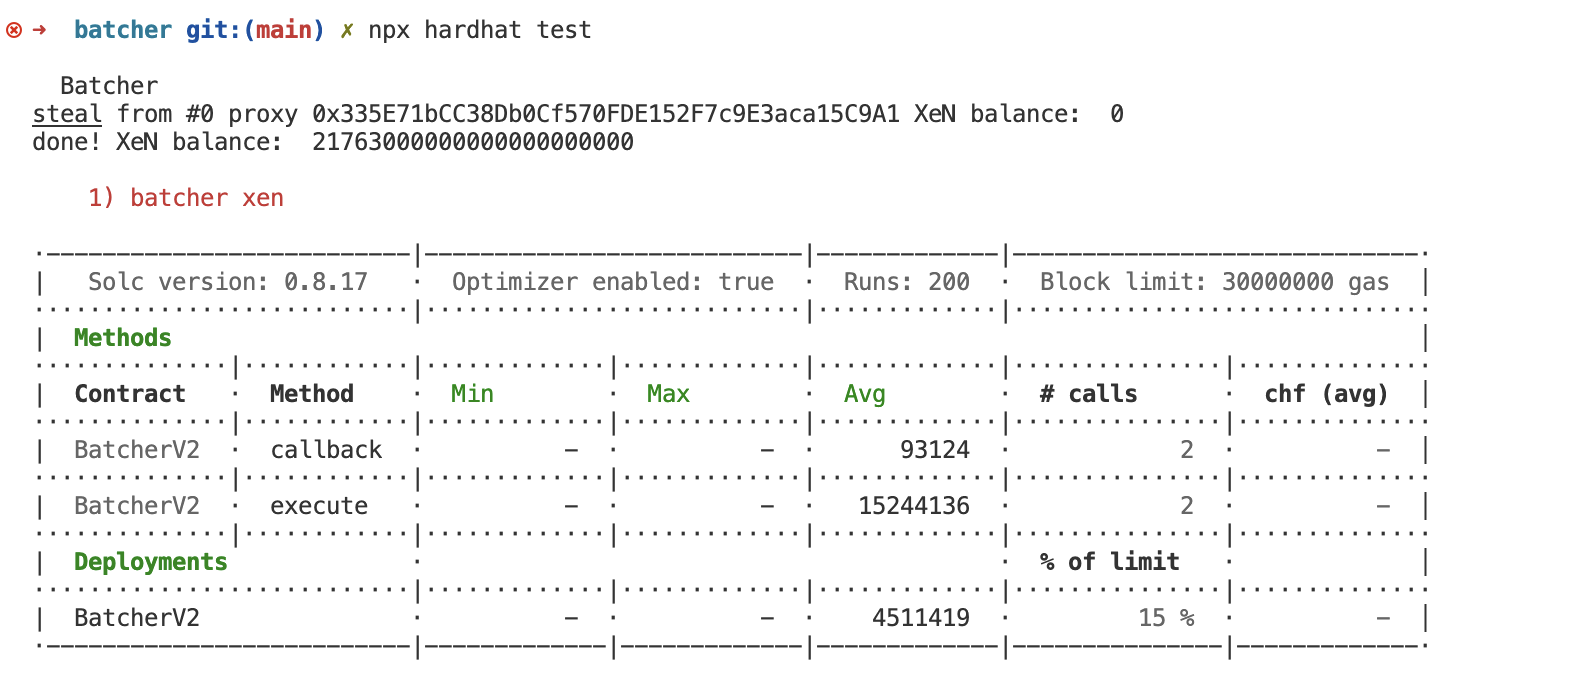
Task: Click the npx hardhat test command
Action: pos(479,30)
